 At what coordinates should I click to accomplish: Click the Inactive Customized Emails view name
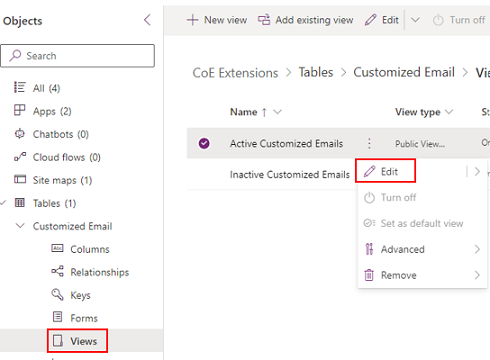tap(290, 174)
